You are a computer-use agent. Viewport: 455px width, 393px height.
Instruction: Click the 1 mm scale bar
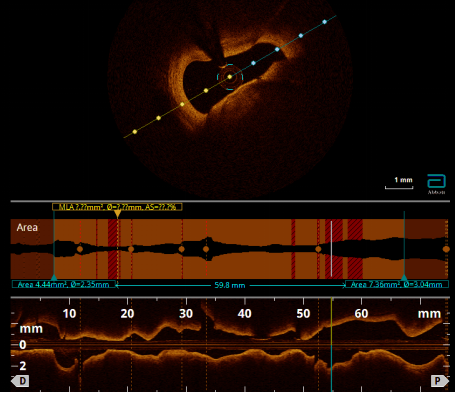point(399,188)
